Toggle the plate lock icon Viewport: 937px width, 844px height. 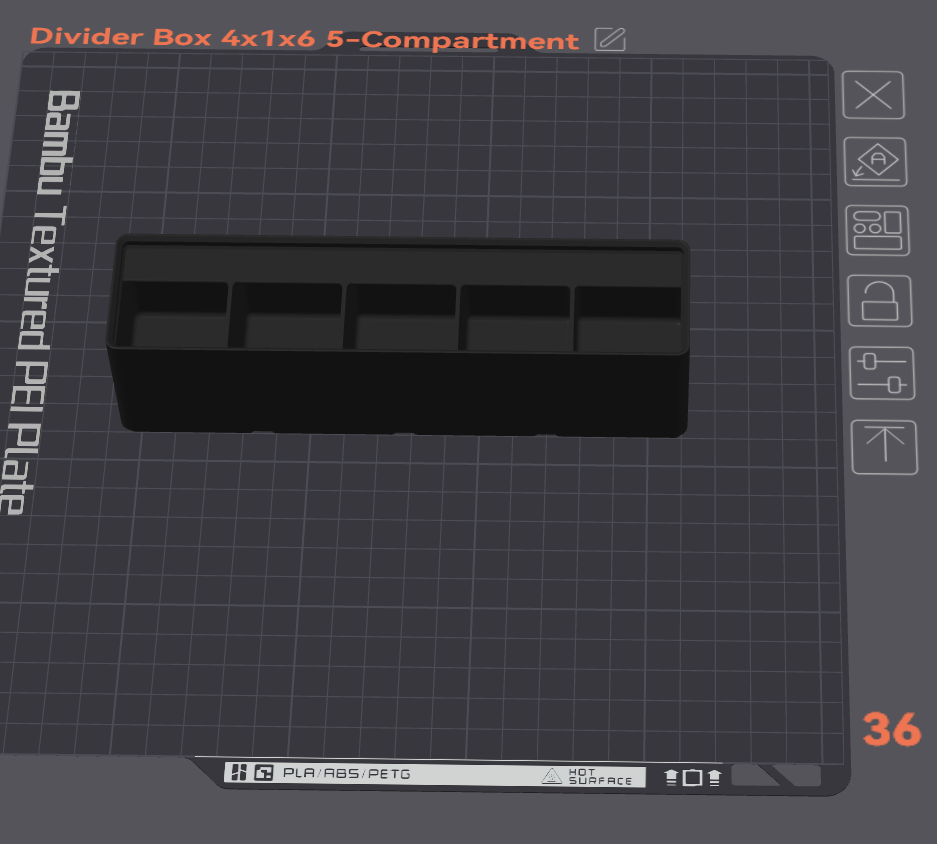pyautogui.click(x=880, y=301)
